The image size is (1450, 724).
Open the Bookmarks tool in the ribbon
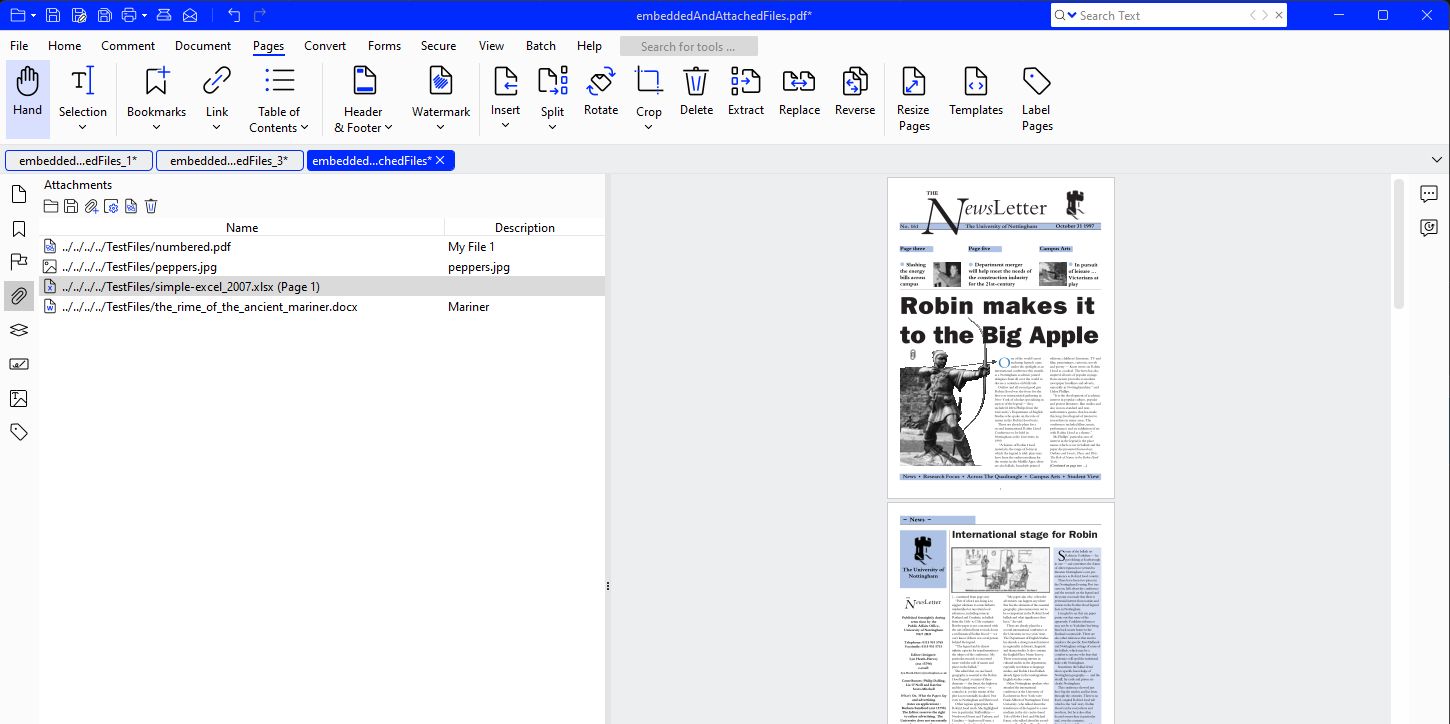coord(156,93)
